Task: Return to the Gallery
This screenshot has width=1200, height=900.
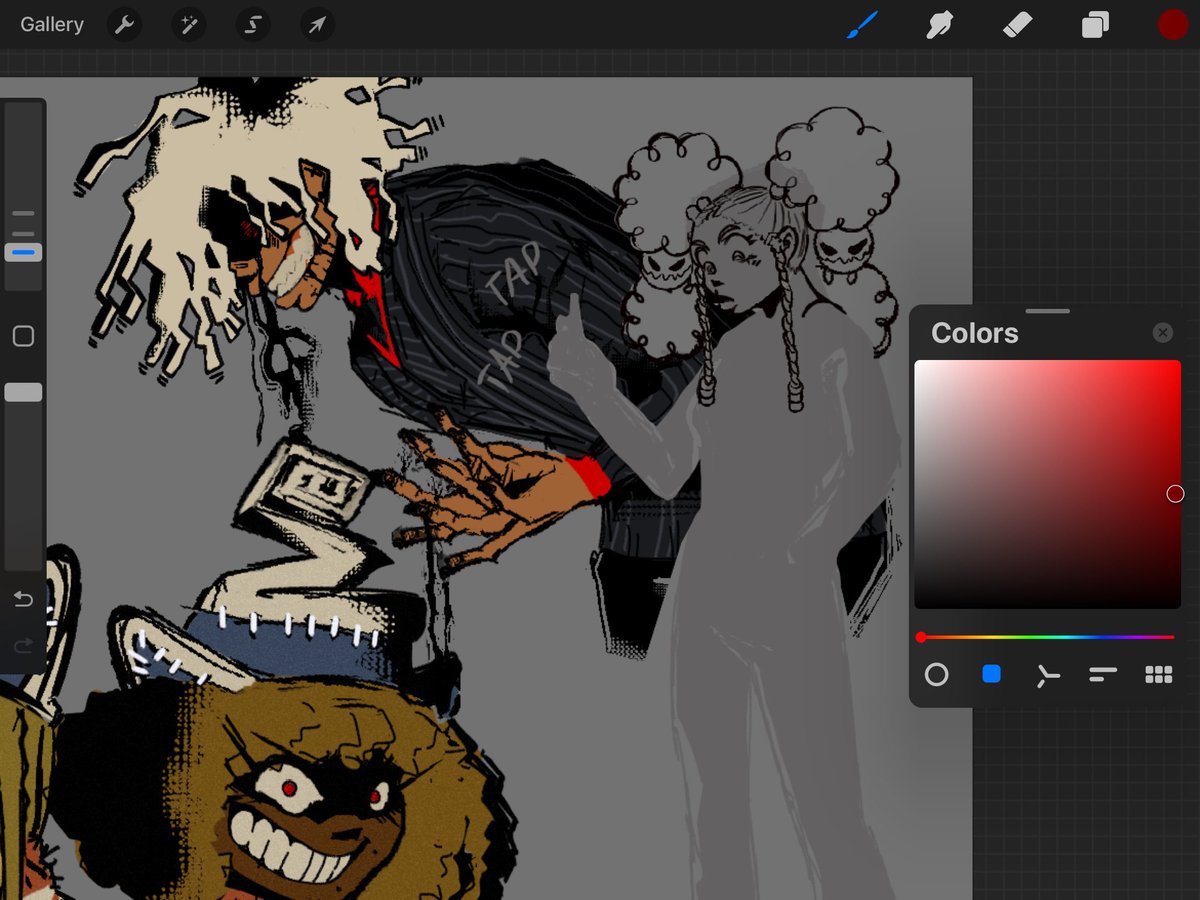Action: pos(52,25)
